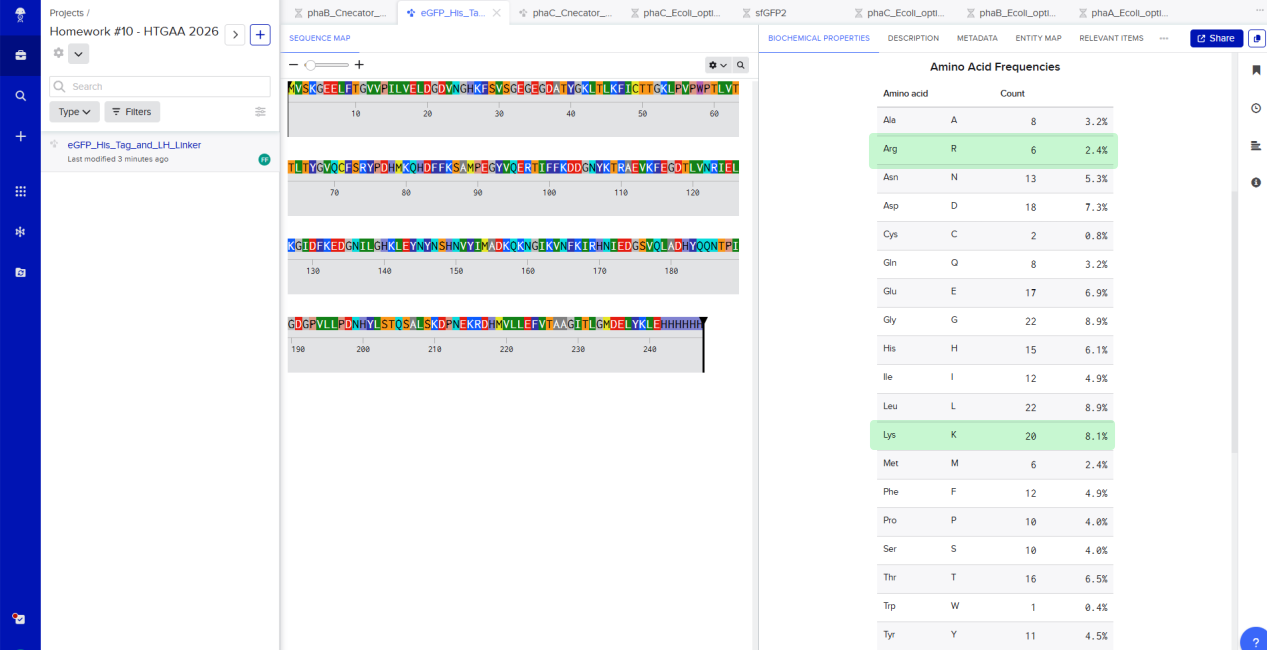
Task: Click the Filters button
Action: point(132,112)
